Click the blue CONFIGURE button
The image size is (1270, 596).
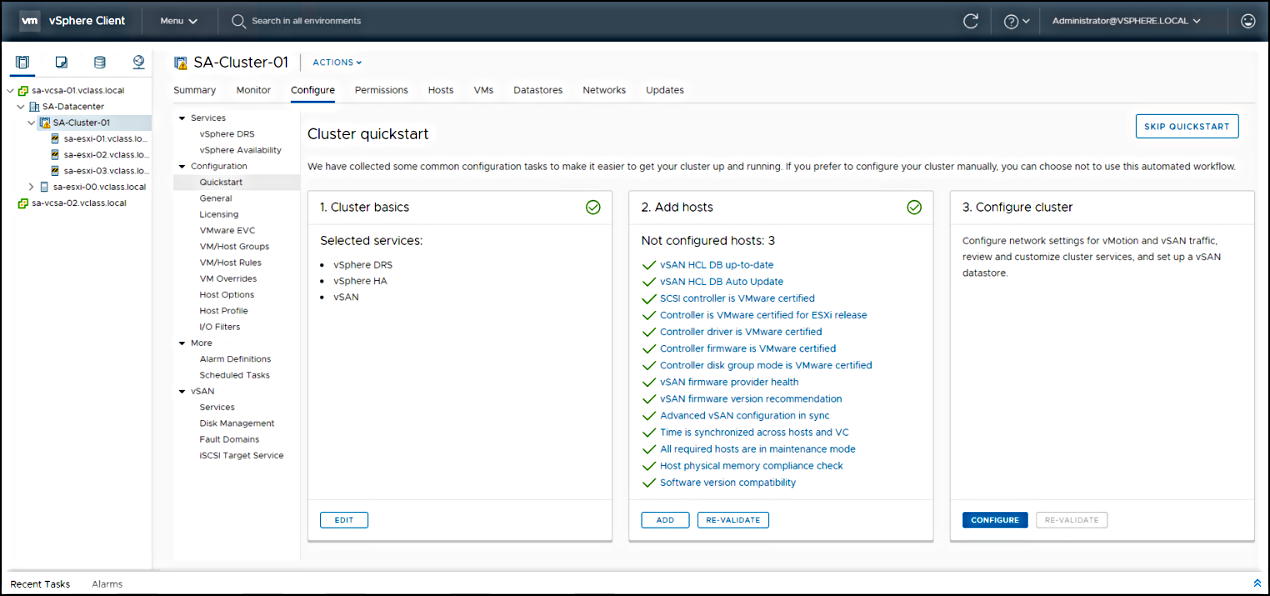pyautogui.click(x=995, y=520)
